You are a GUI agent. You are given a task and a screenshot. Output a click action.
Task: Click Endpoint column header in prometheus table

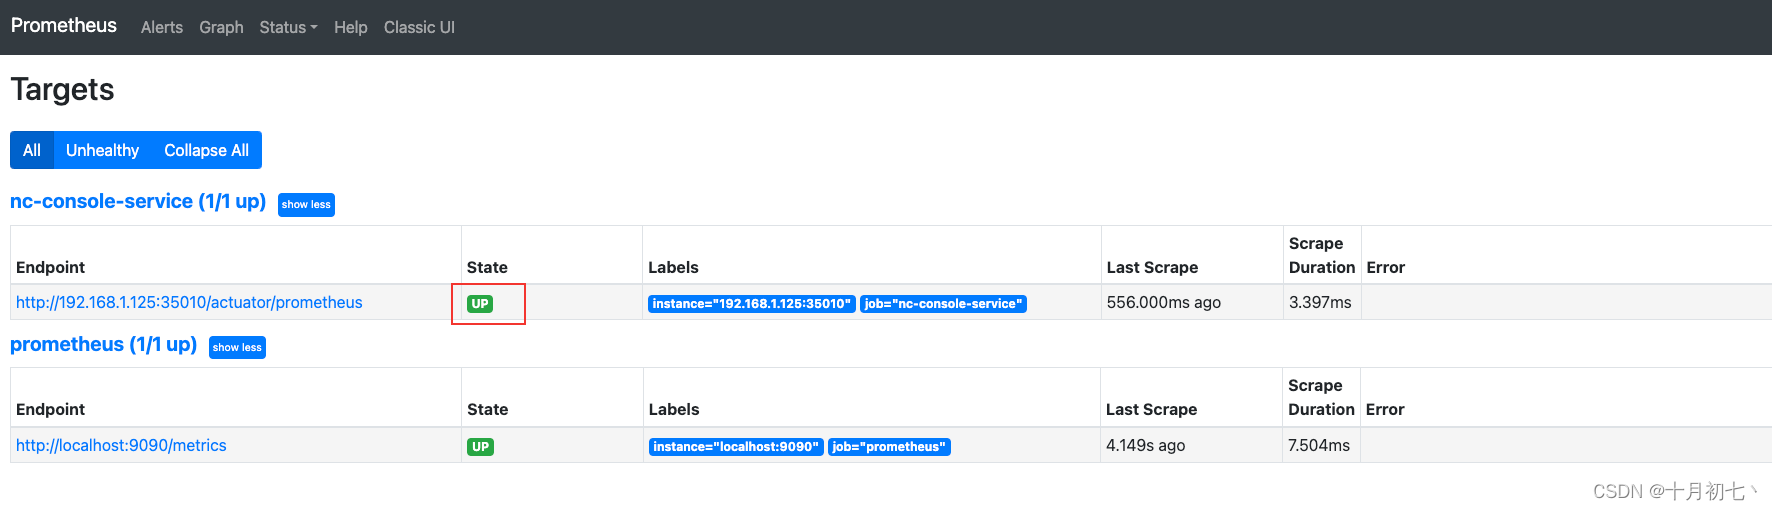click(x=50, y=409)
